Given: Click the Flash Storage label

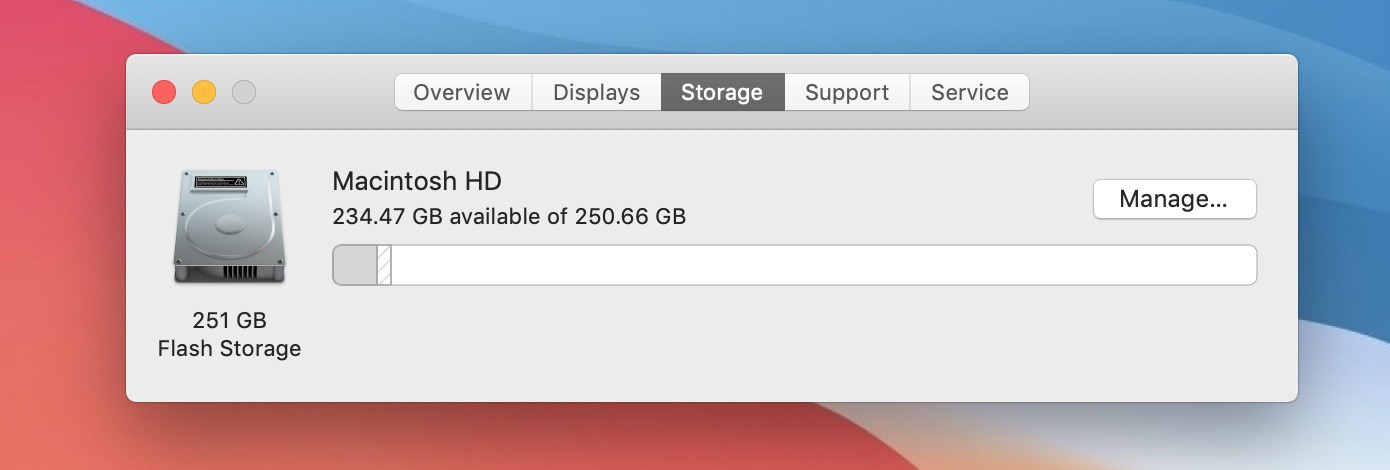Looking at the screenshot, I should point(229,349).
